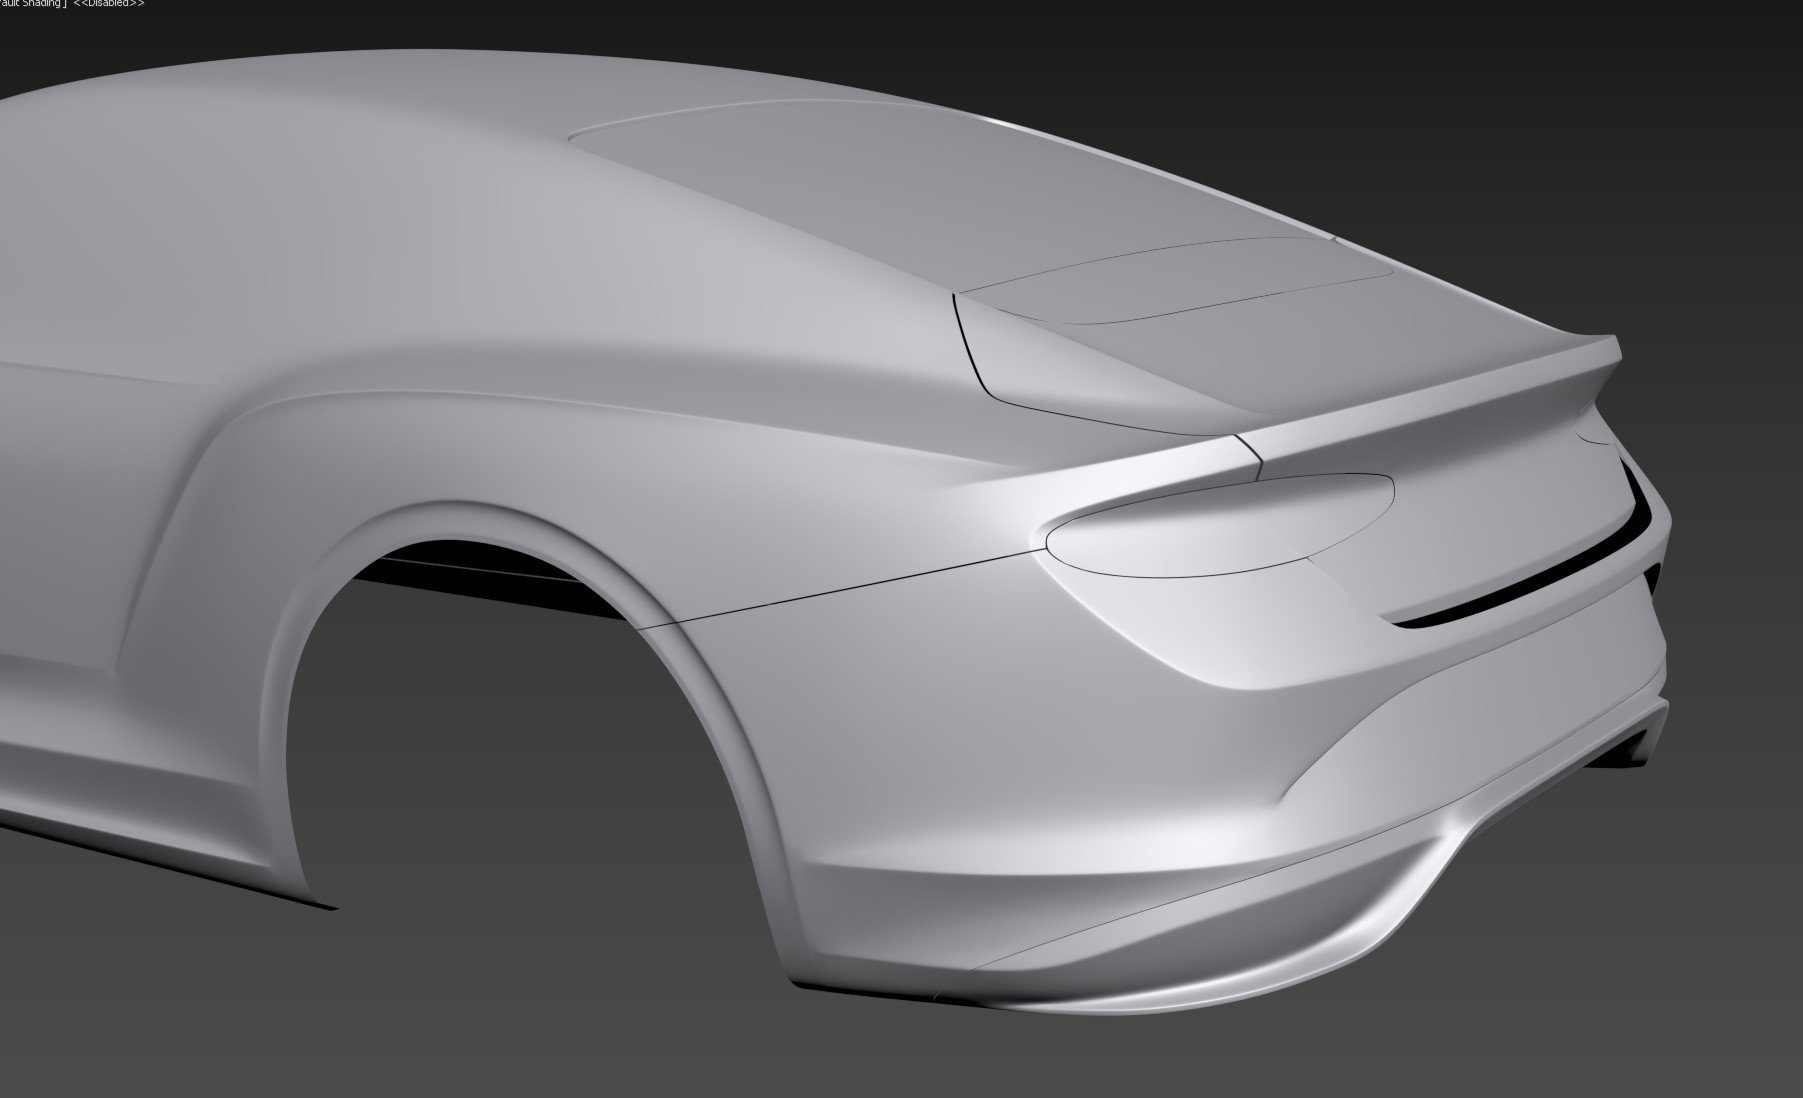Open the Default Shading viewport menu

coord(30,4)
